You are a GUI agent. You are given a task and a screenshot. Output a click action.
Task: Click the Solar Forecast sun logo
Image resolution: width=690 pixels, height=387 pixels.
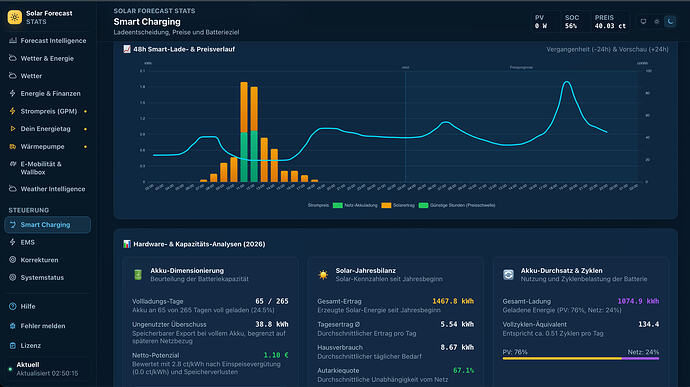(x=15, y=17)
